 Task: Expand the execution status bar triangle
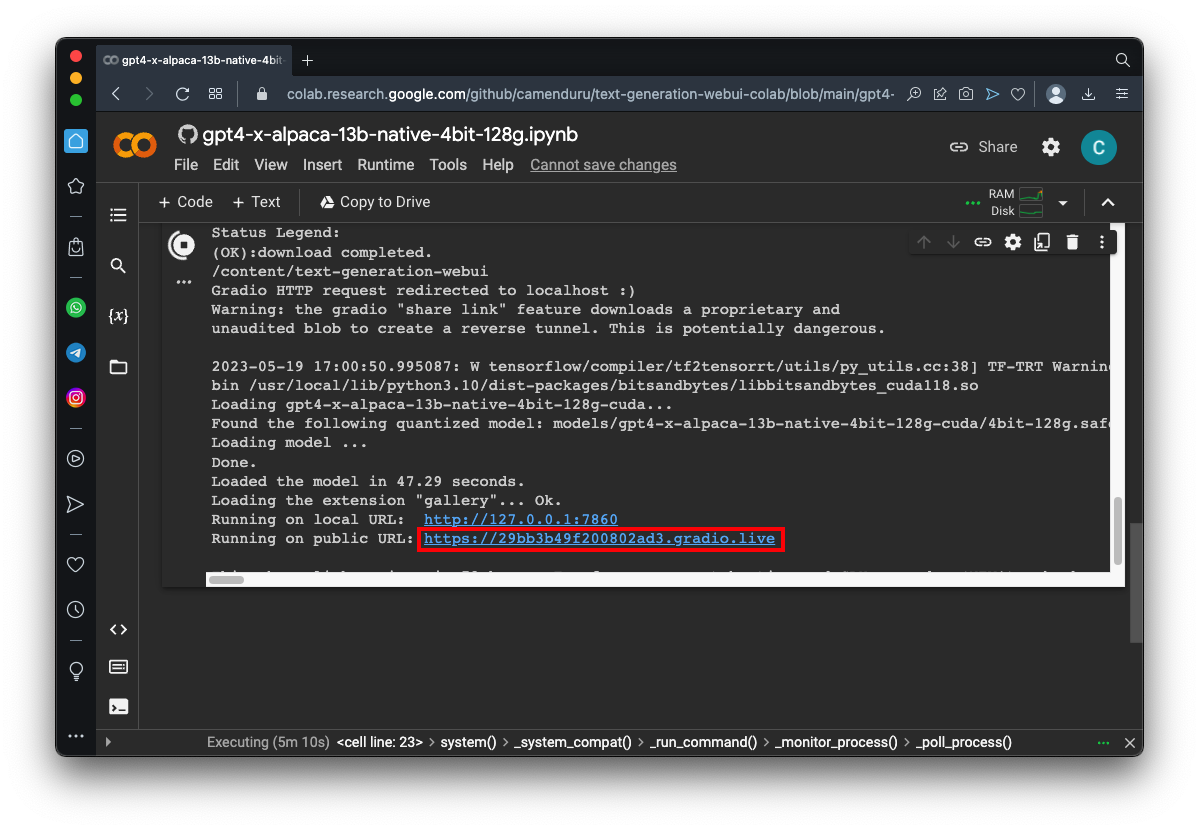(108, 742)
